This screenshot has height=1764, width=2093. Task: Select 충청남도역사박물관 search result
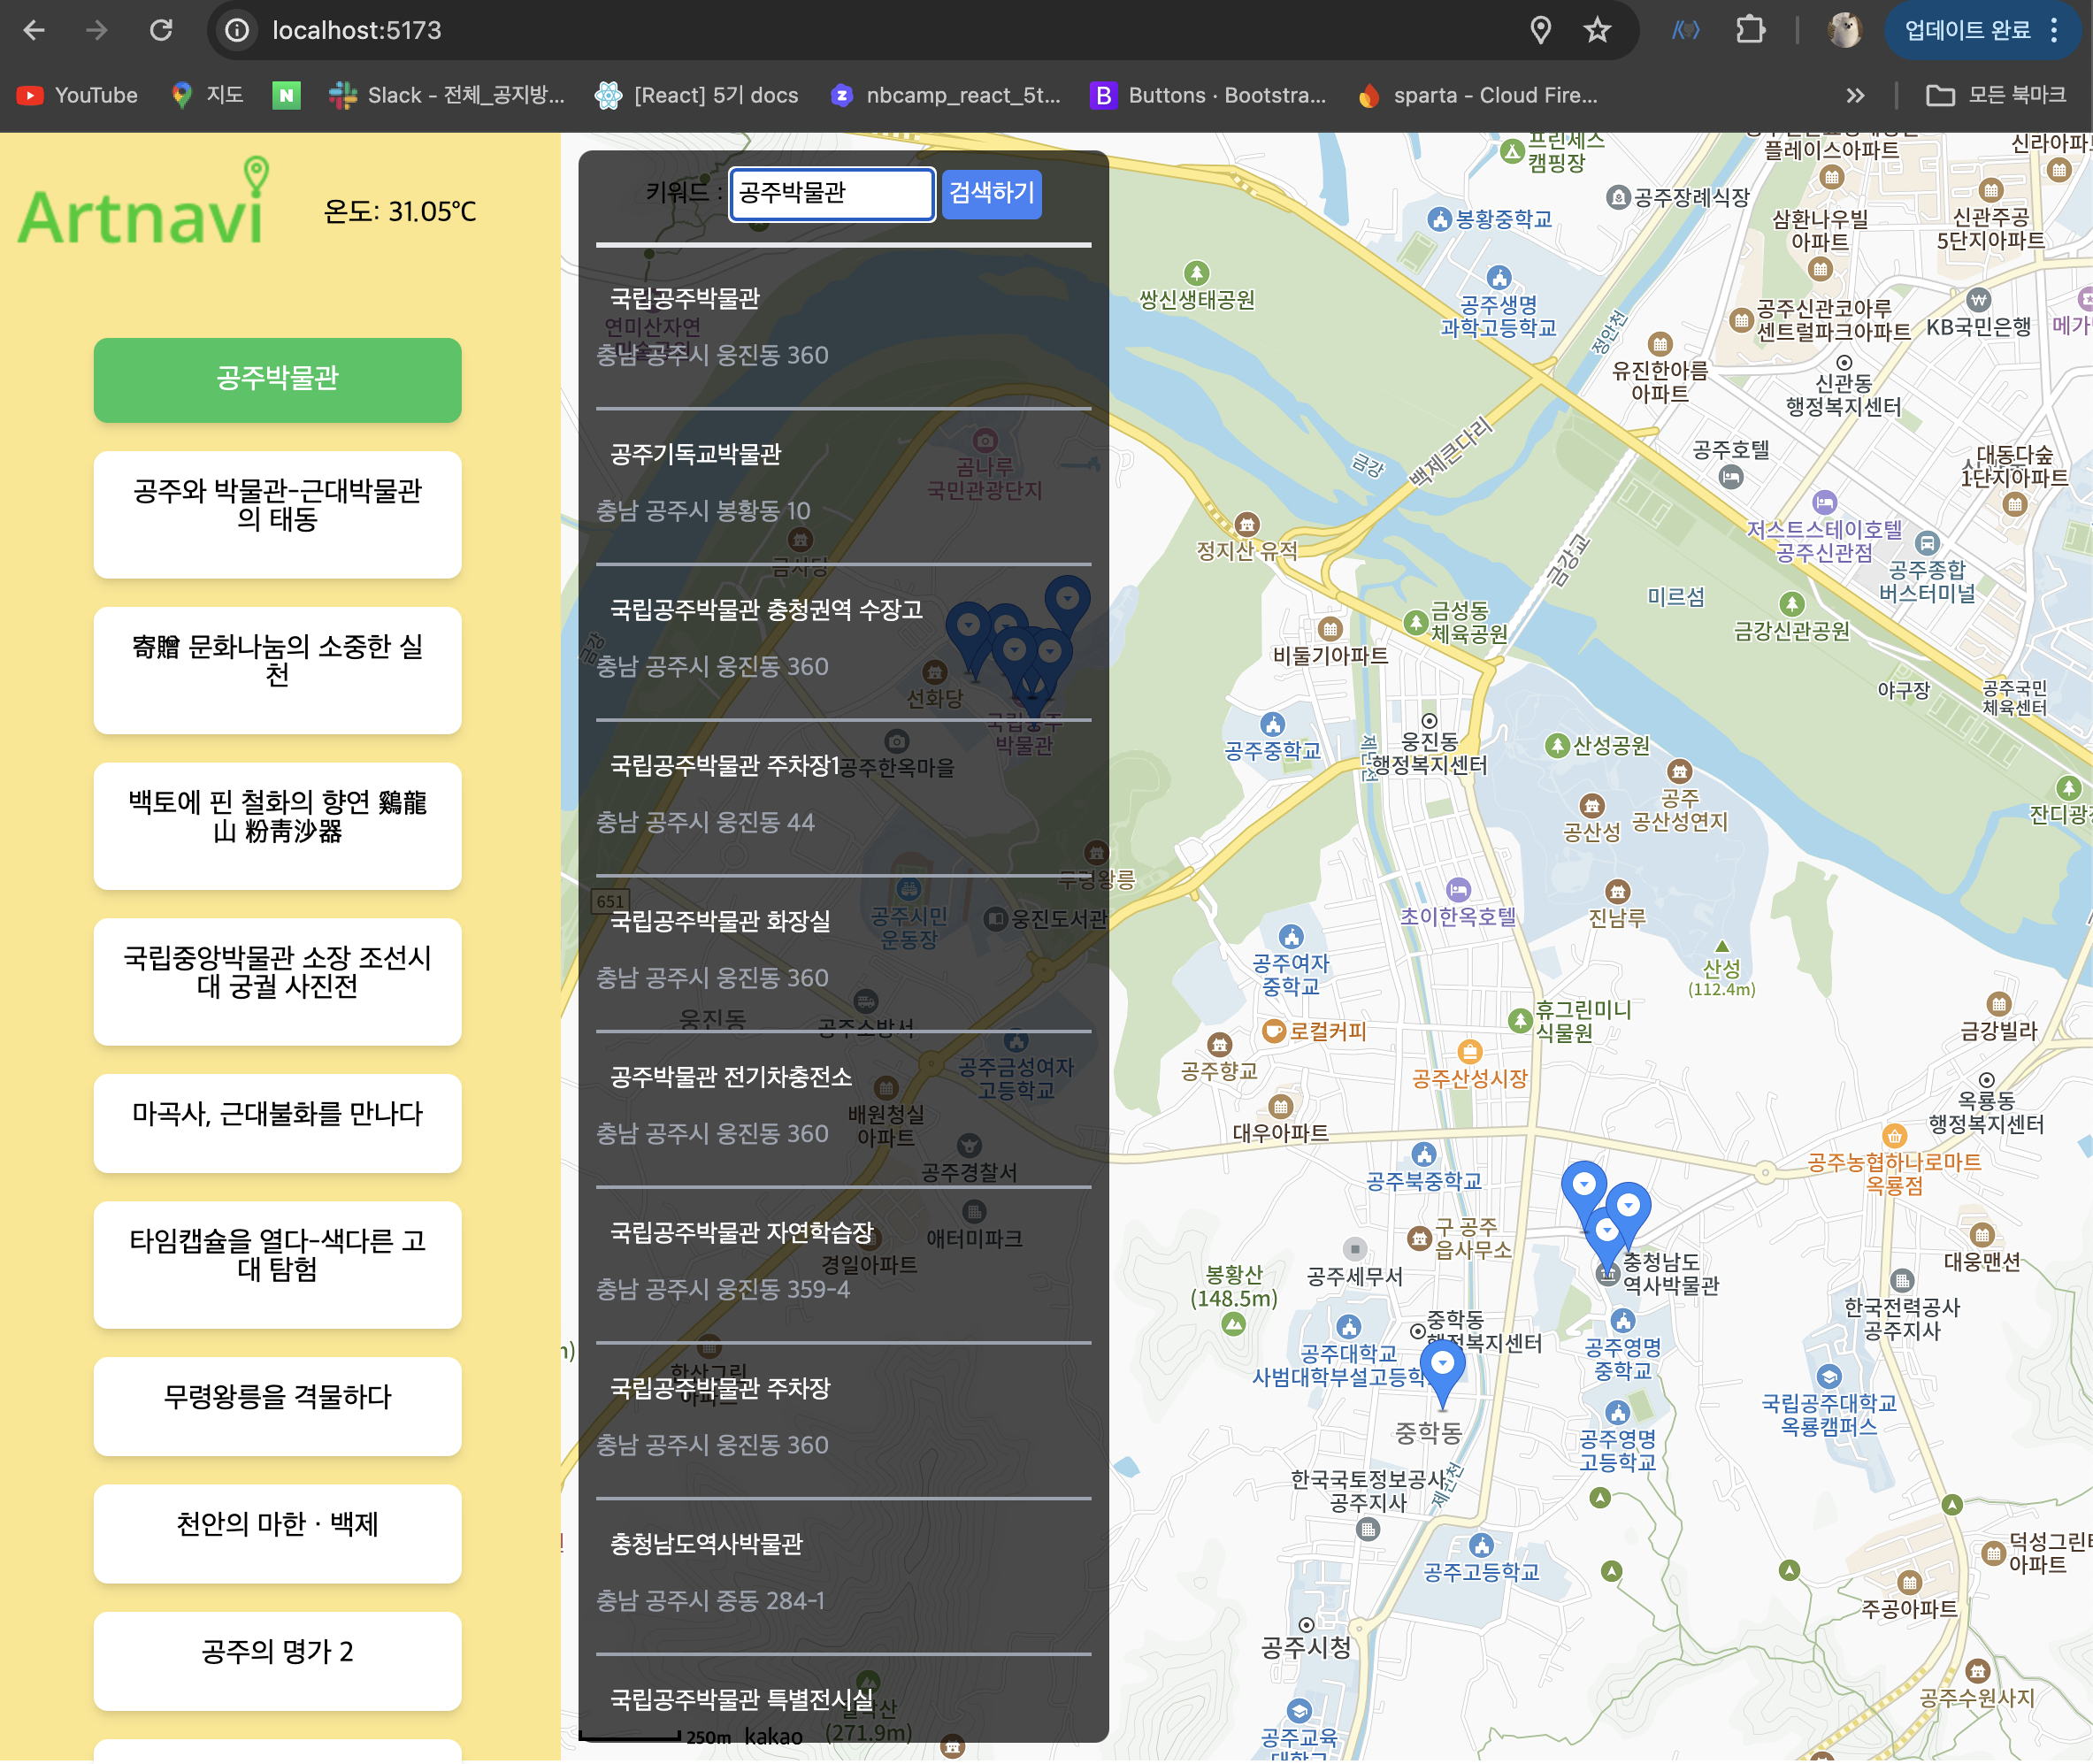coord(706,1544)
